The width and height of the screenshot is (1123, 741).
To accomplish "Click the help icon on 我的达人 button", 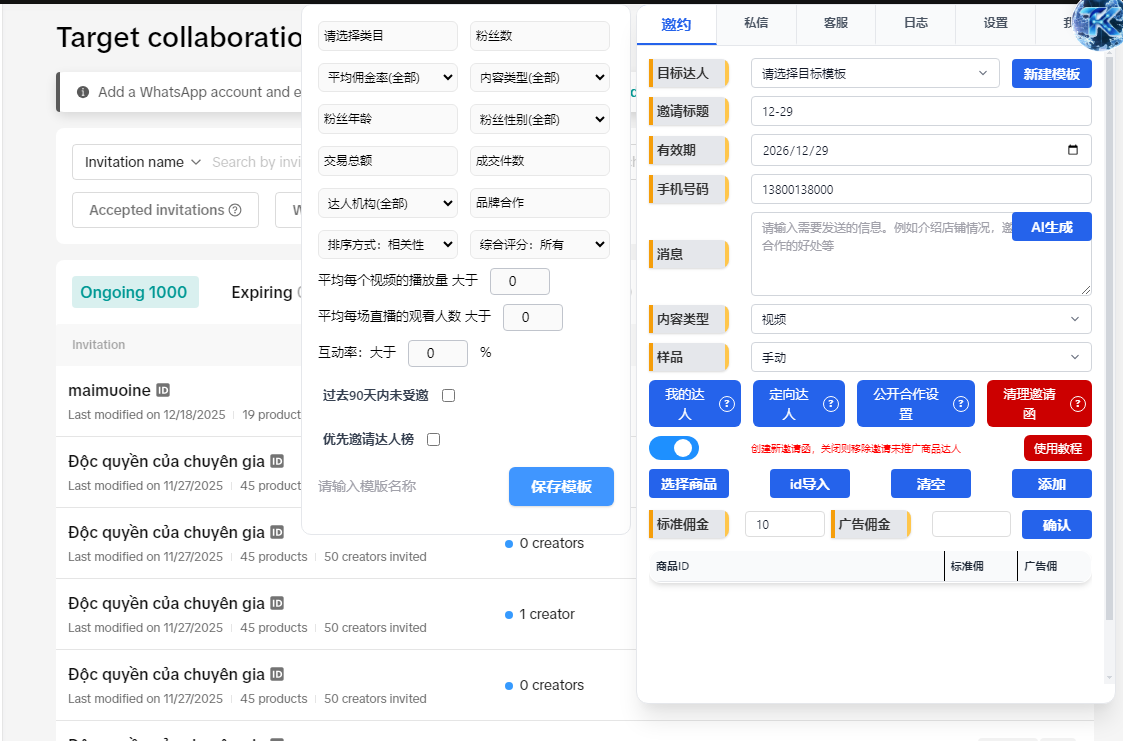I will [x=727, y=404].
